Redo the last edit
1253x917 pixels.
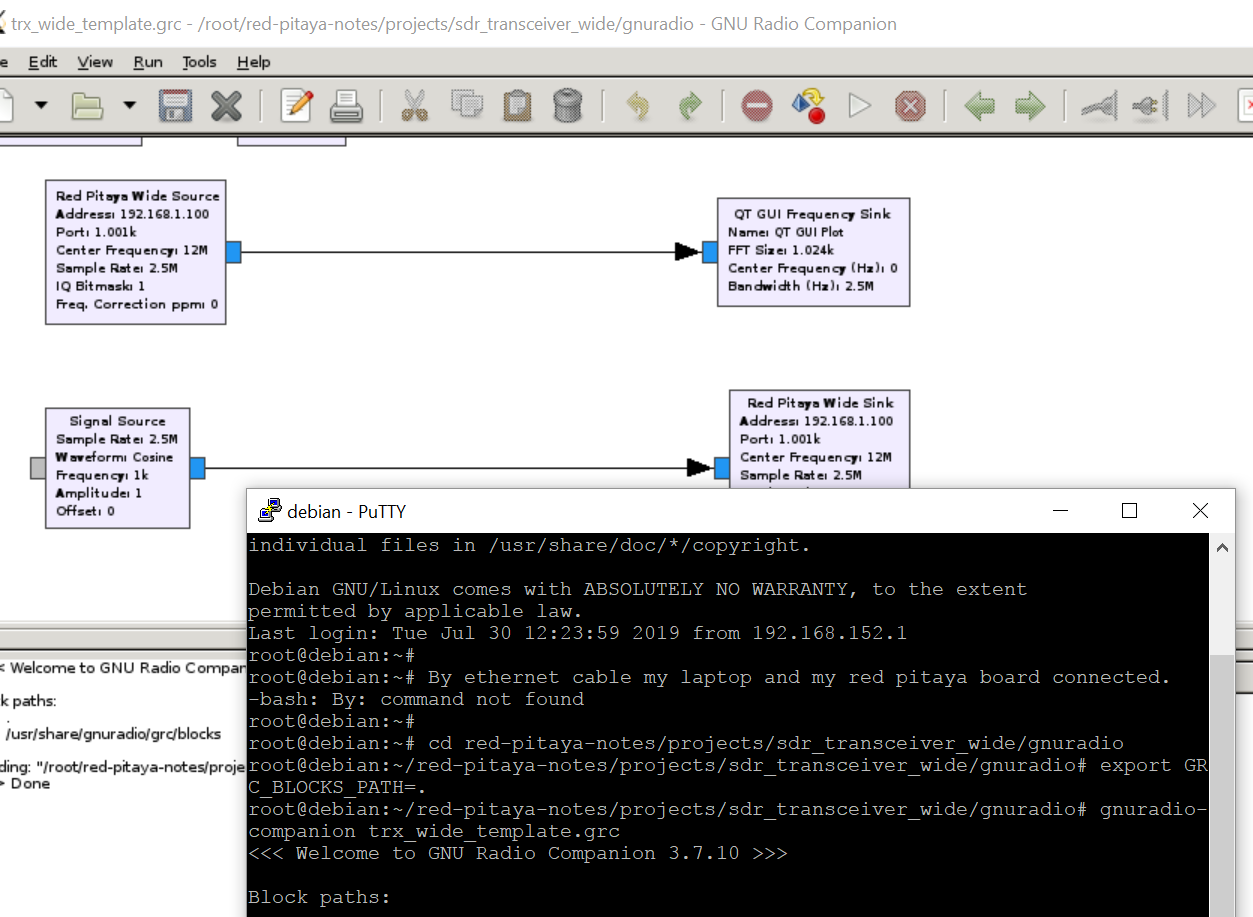pyautogui.click(x=688, y=105)
